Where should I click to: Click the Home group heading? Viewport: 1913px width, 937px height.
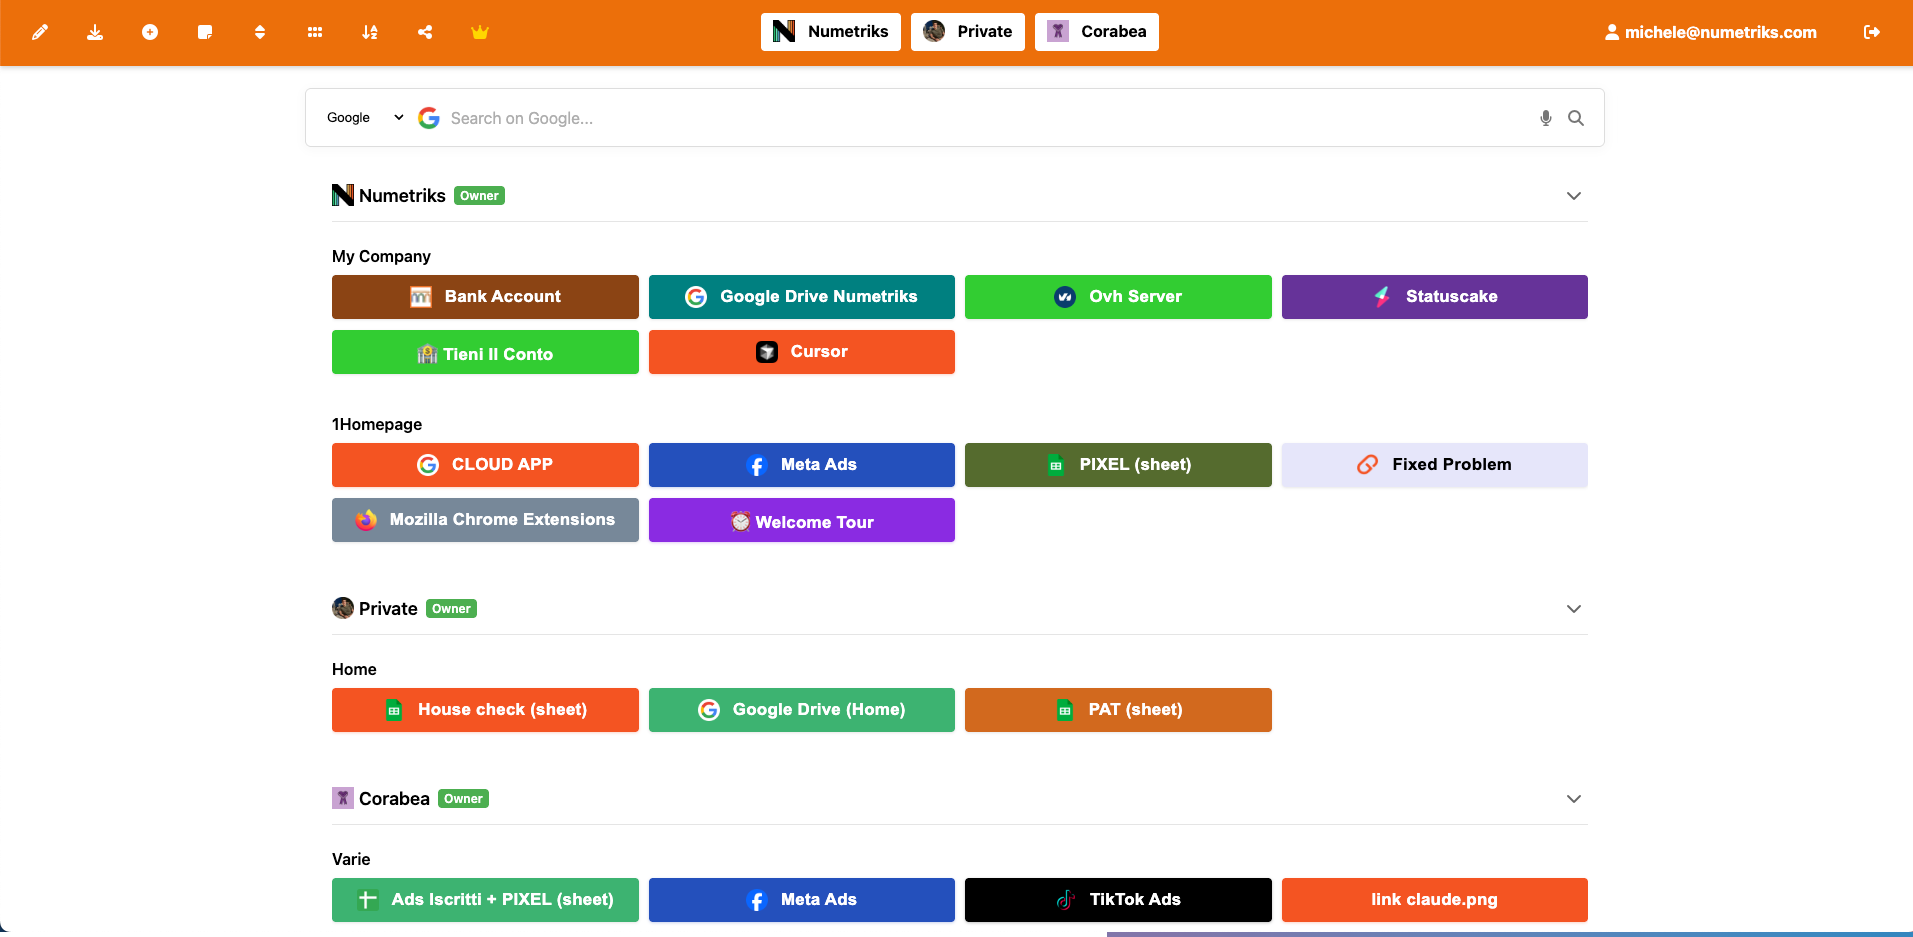click(x=354, y=669)
